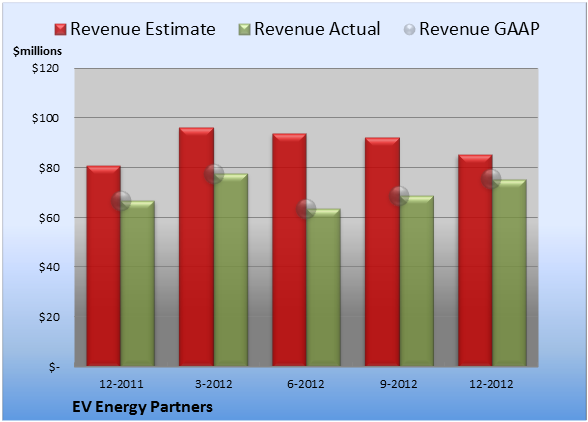Click the GAAP sphere marker for 9-2012

399,196
